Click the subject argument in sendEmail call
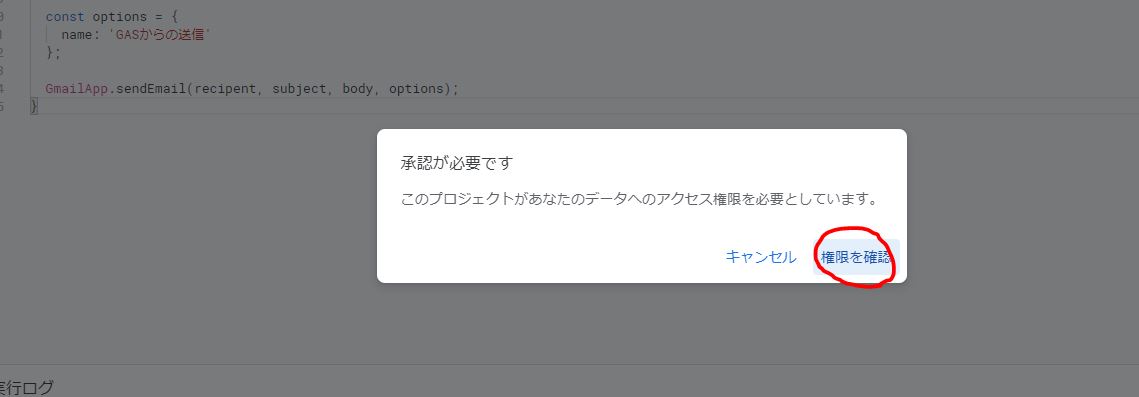Screen dimensions: 1139x397 (x=299, y=89)
